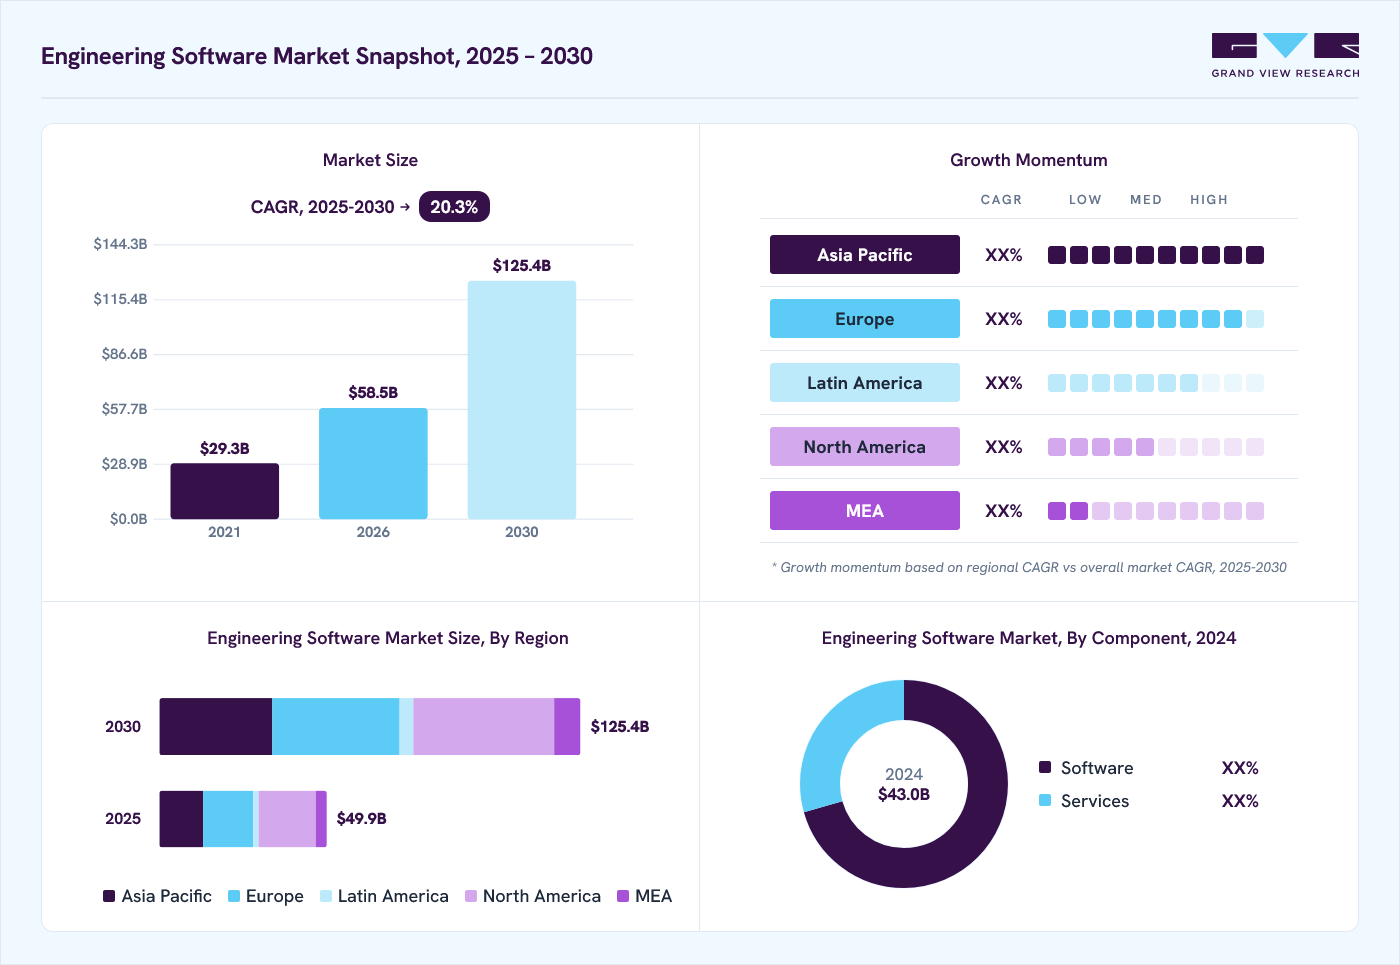The image size is (1400, 965).
Task: Click the Europe legend swatch
Action: pos(234,896)
